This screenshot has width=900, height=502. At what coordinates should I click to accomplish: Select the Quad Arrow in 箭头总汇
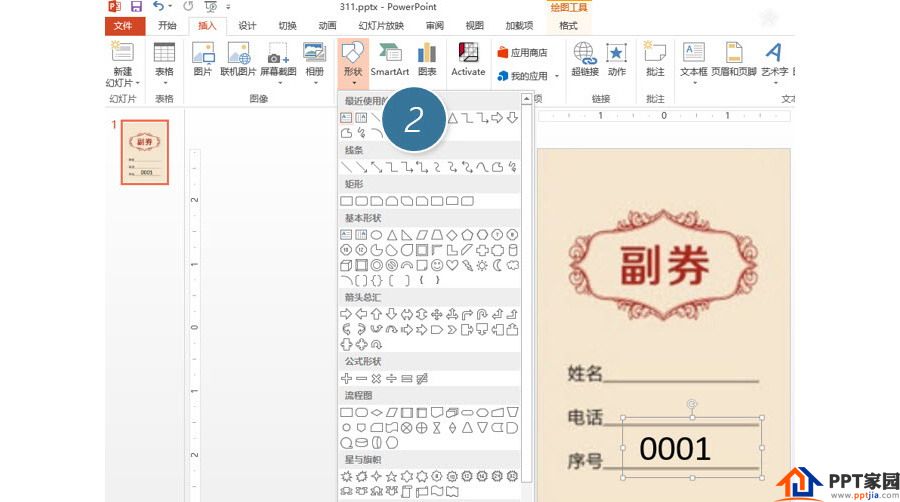tap(437, 314)
